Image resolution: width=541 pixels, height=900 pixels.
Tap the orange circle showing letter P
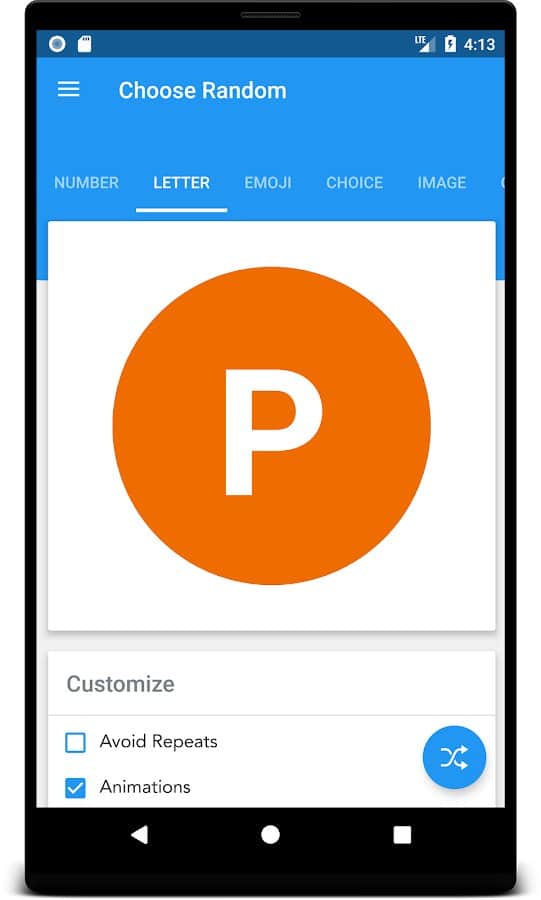(271, 426)
